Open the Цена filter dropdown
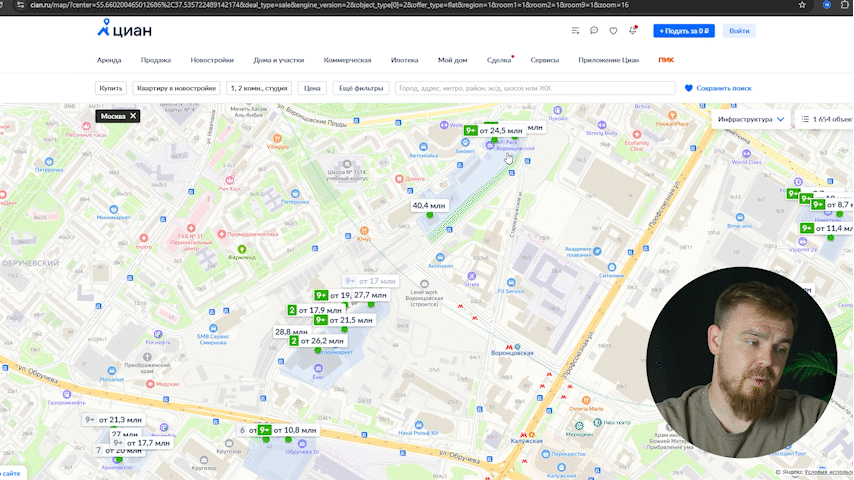This screenshot has height=480, width=854. pos(312,88)
